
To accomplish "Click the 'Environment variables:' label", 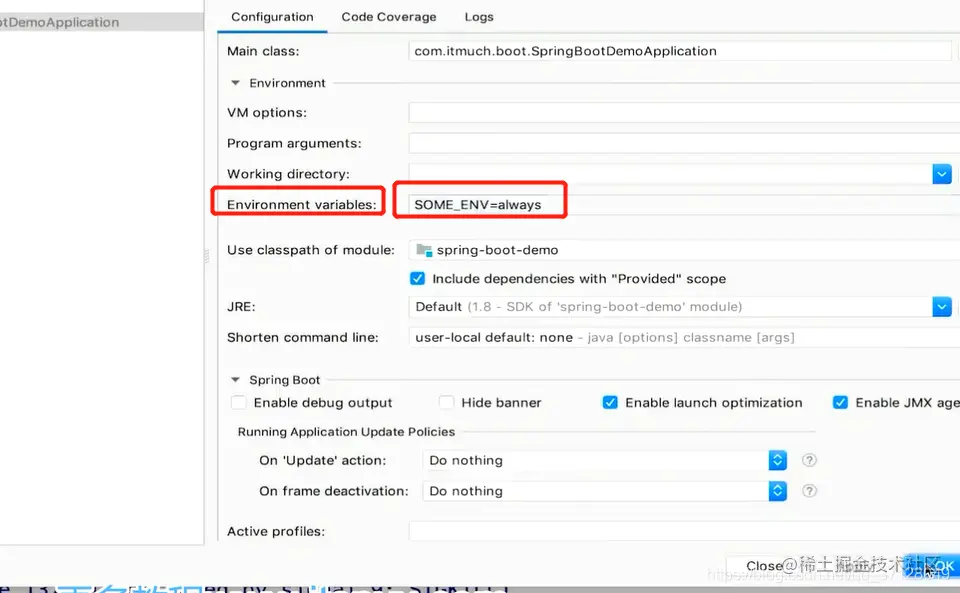I will click(301, 204).
